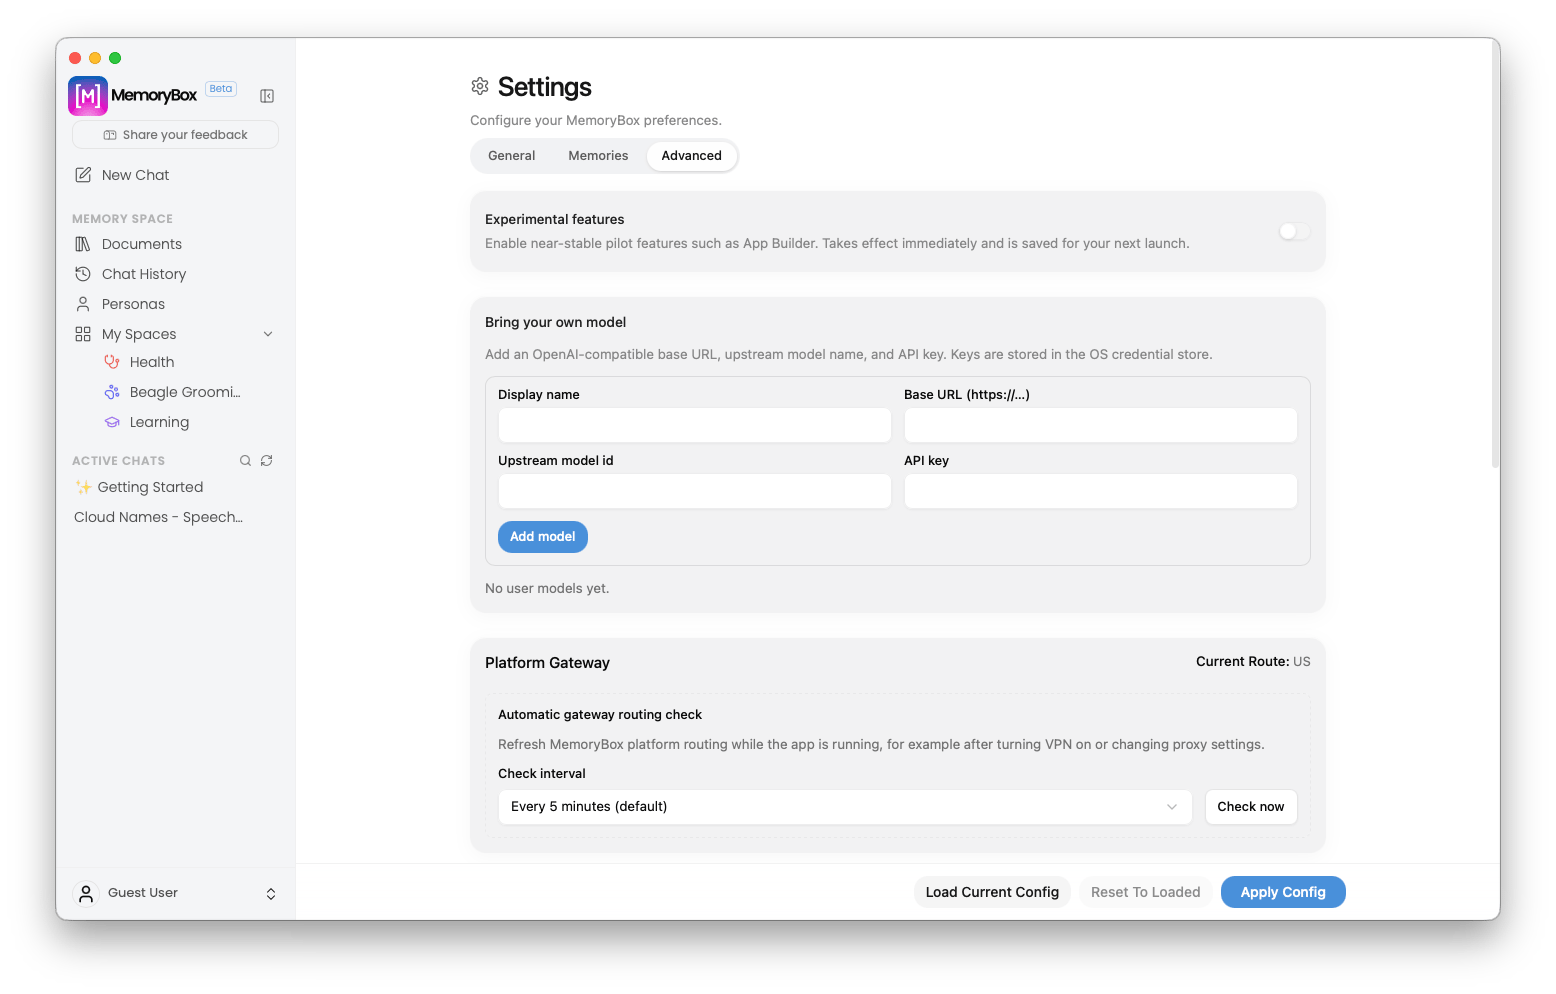Open Guest User account switcher chevrons
This screenshot has height=994, width=1556.
(271, 894)
